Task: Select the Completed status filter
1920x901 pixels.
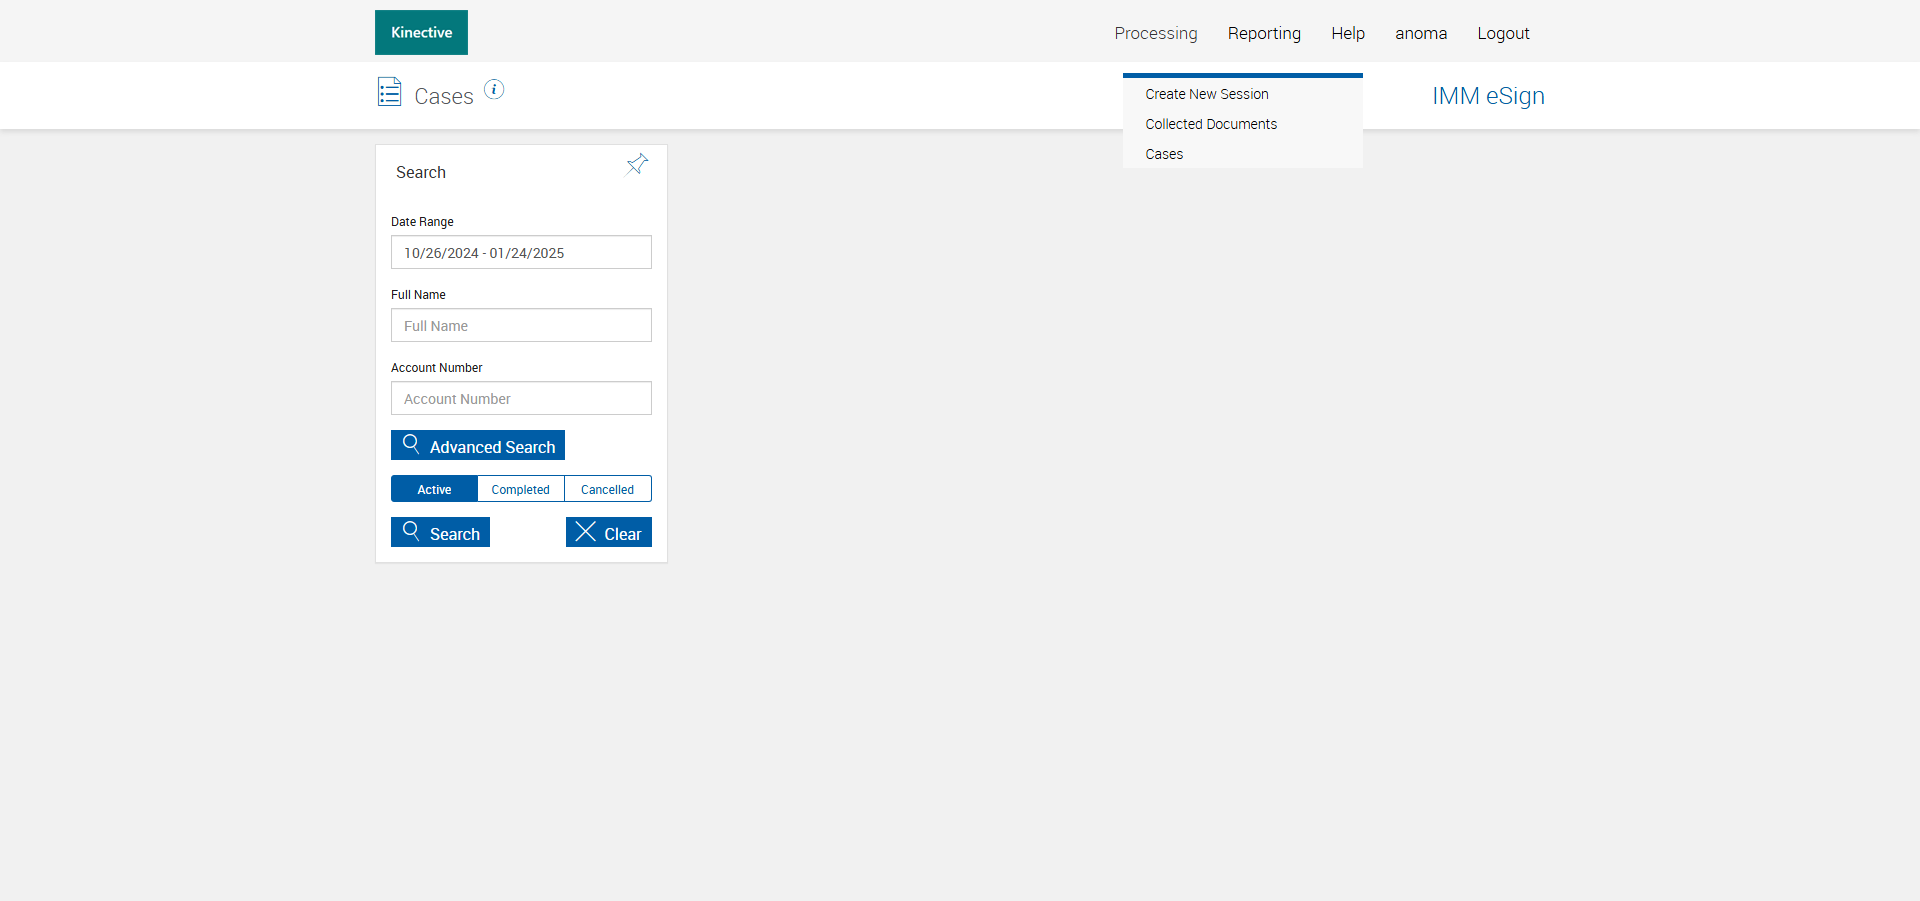Action: pyautogui.click(x=521, y=489)
